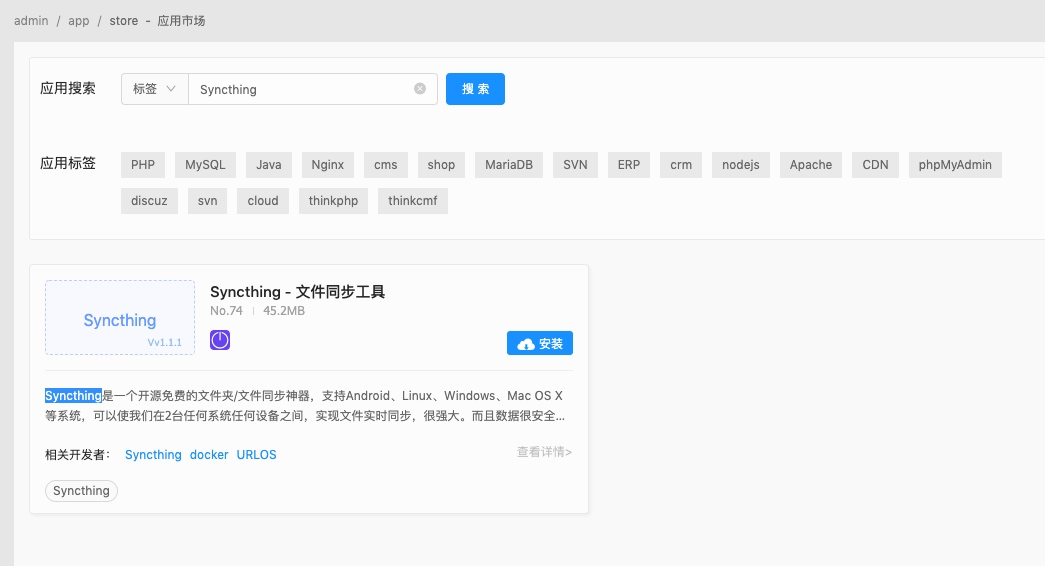Open the 标签 search type dropdown
The height and width of the screenshot is (566, 1045).
tap(155, 89)
